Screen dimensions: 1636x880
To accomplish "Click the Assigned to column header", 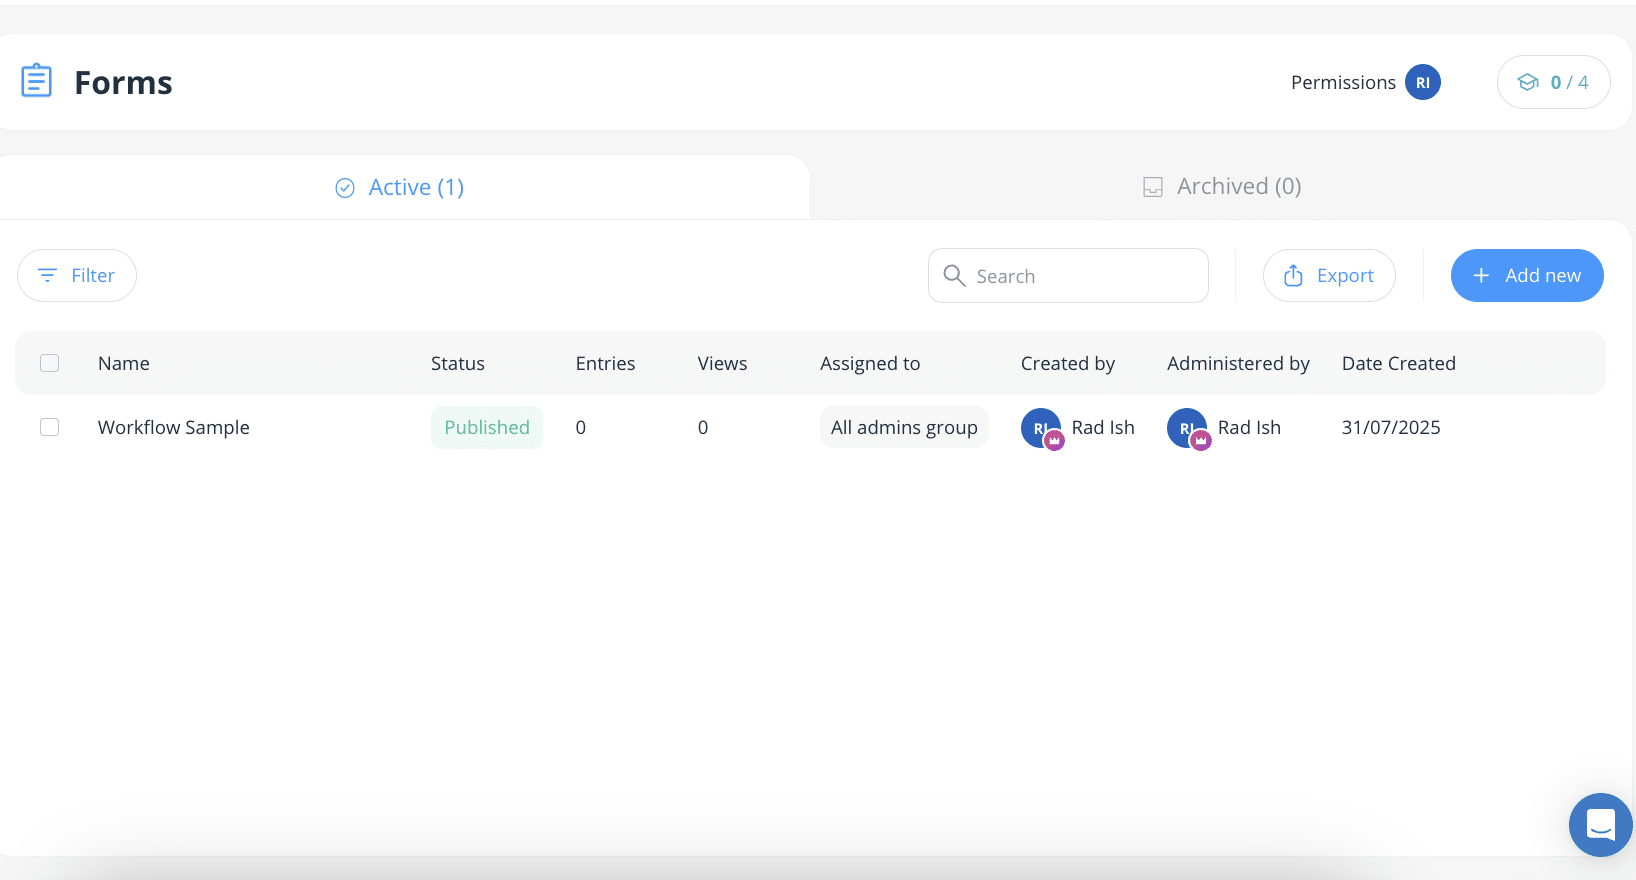I will point(870,363).
